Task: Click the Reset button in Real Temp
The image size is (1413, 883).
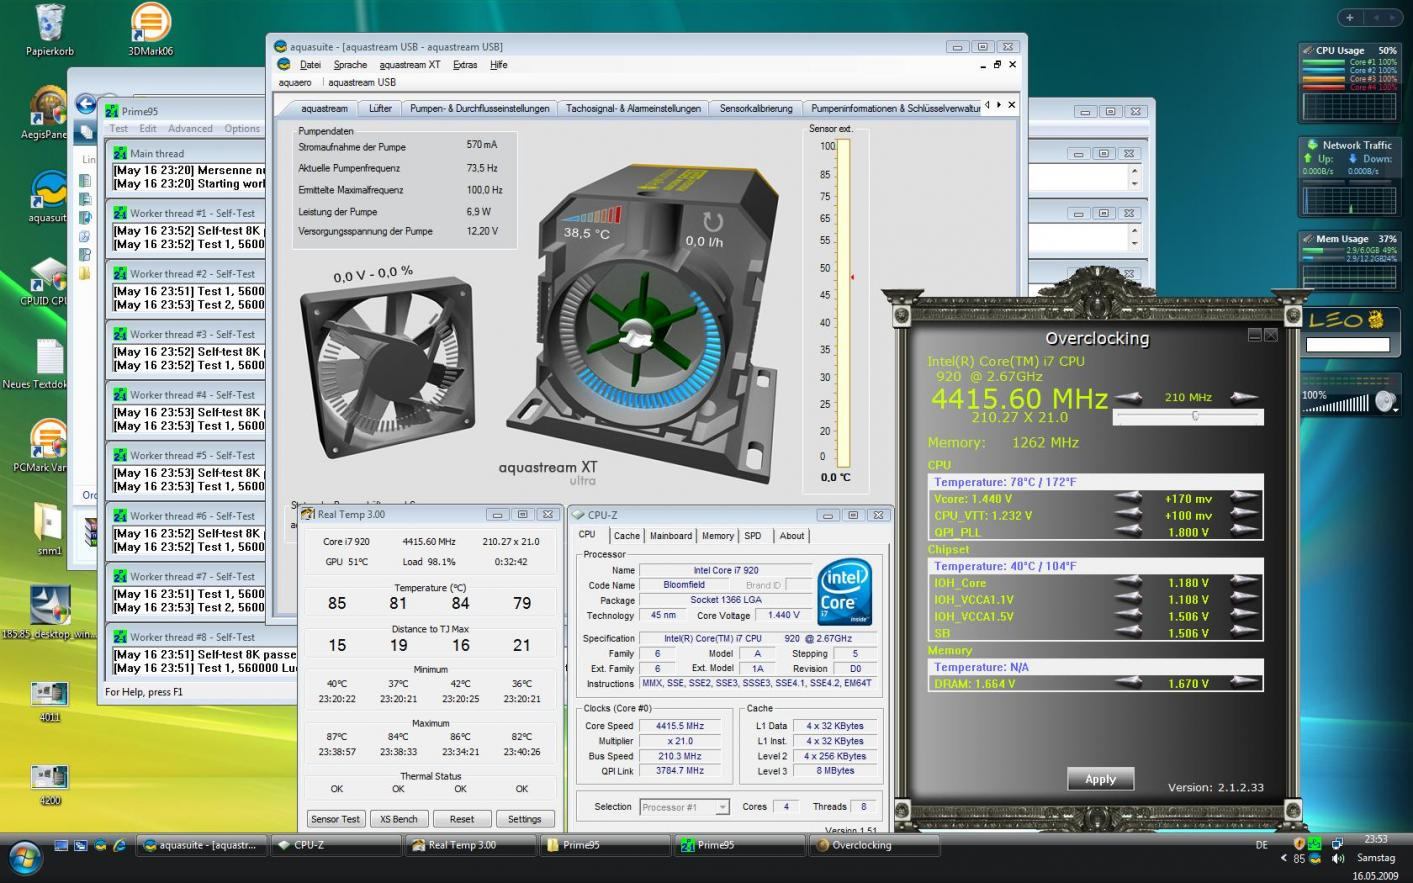Action: (461, 819)
